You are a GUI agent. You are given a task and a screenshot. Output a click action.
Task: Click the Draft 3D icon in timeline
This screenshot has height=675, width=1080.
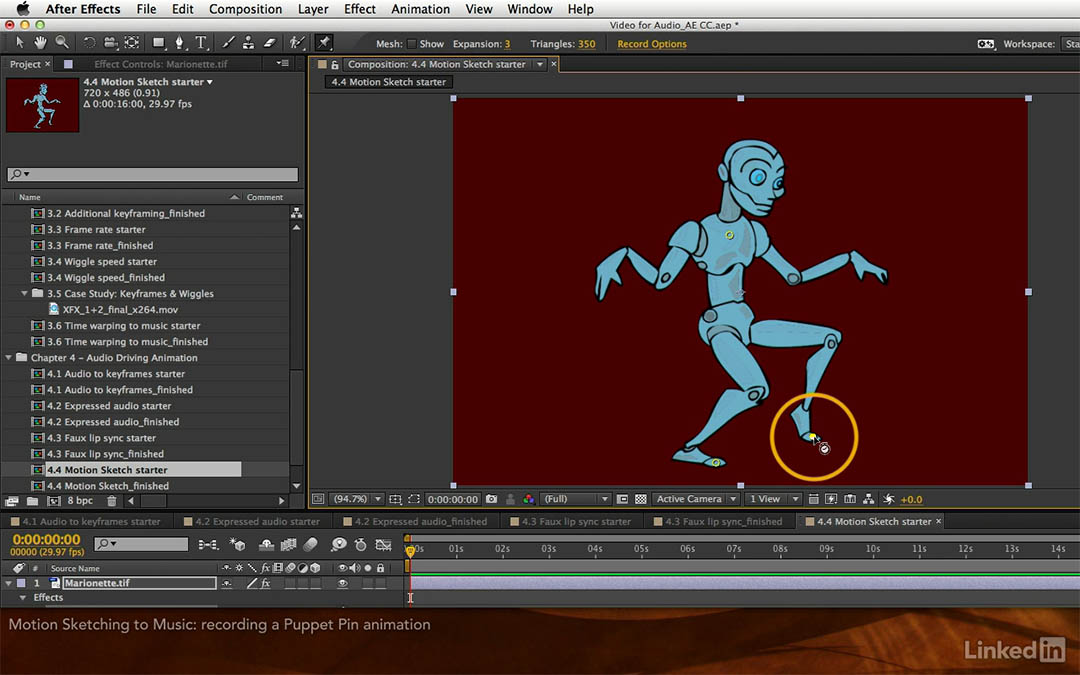tap(238, 544)
